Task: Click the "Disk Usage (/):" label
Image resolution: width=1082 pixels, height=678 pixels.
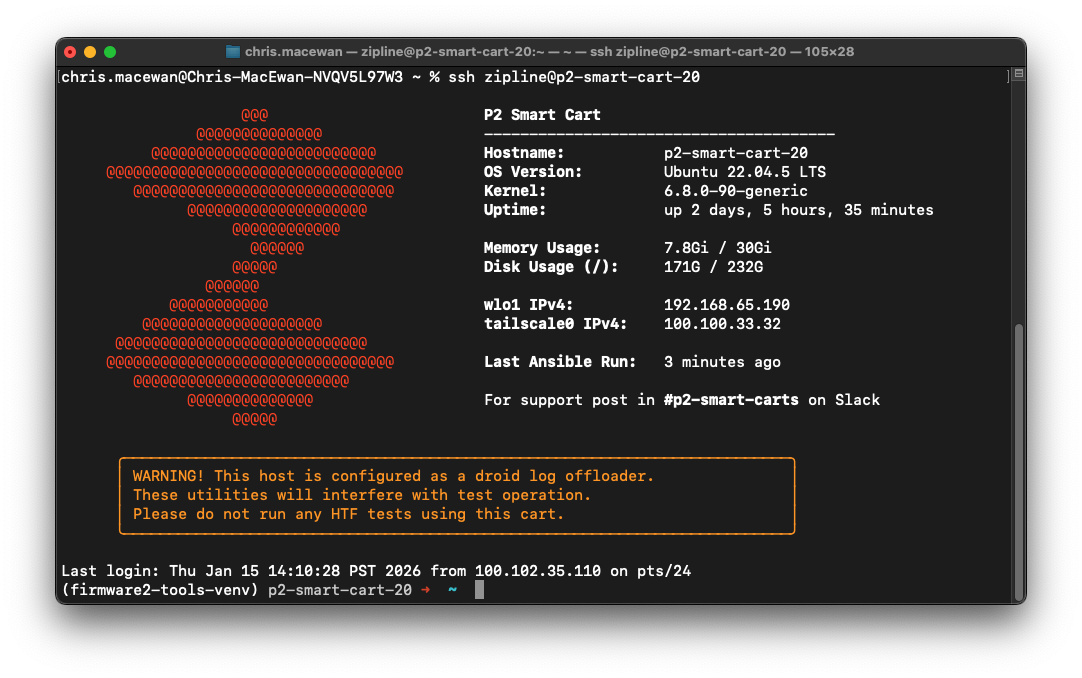Action: 551,267
